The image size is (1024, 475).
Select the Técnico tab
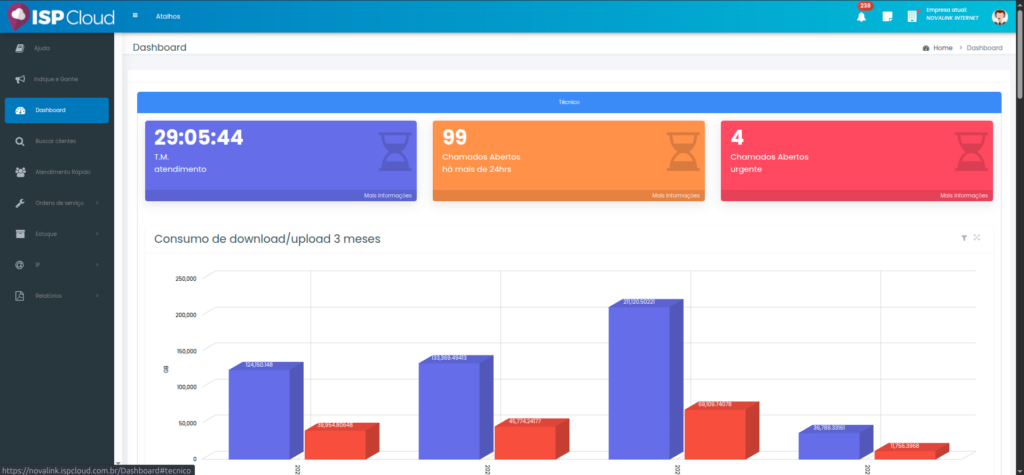tap(569, 102)
